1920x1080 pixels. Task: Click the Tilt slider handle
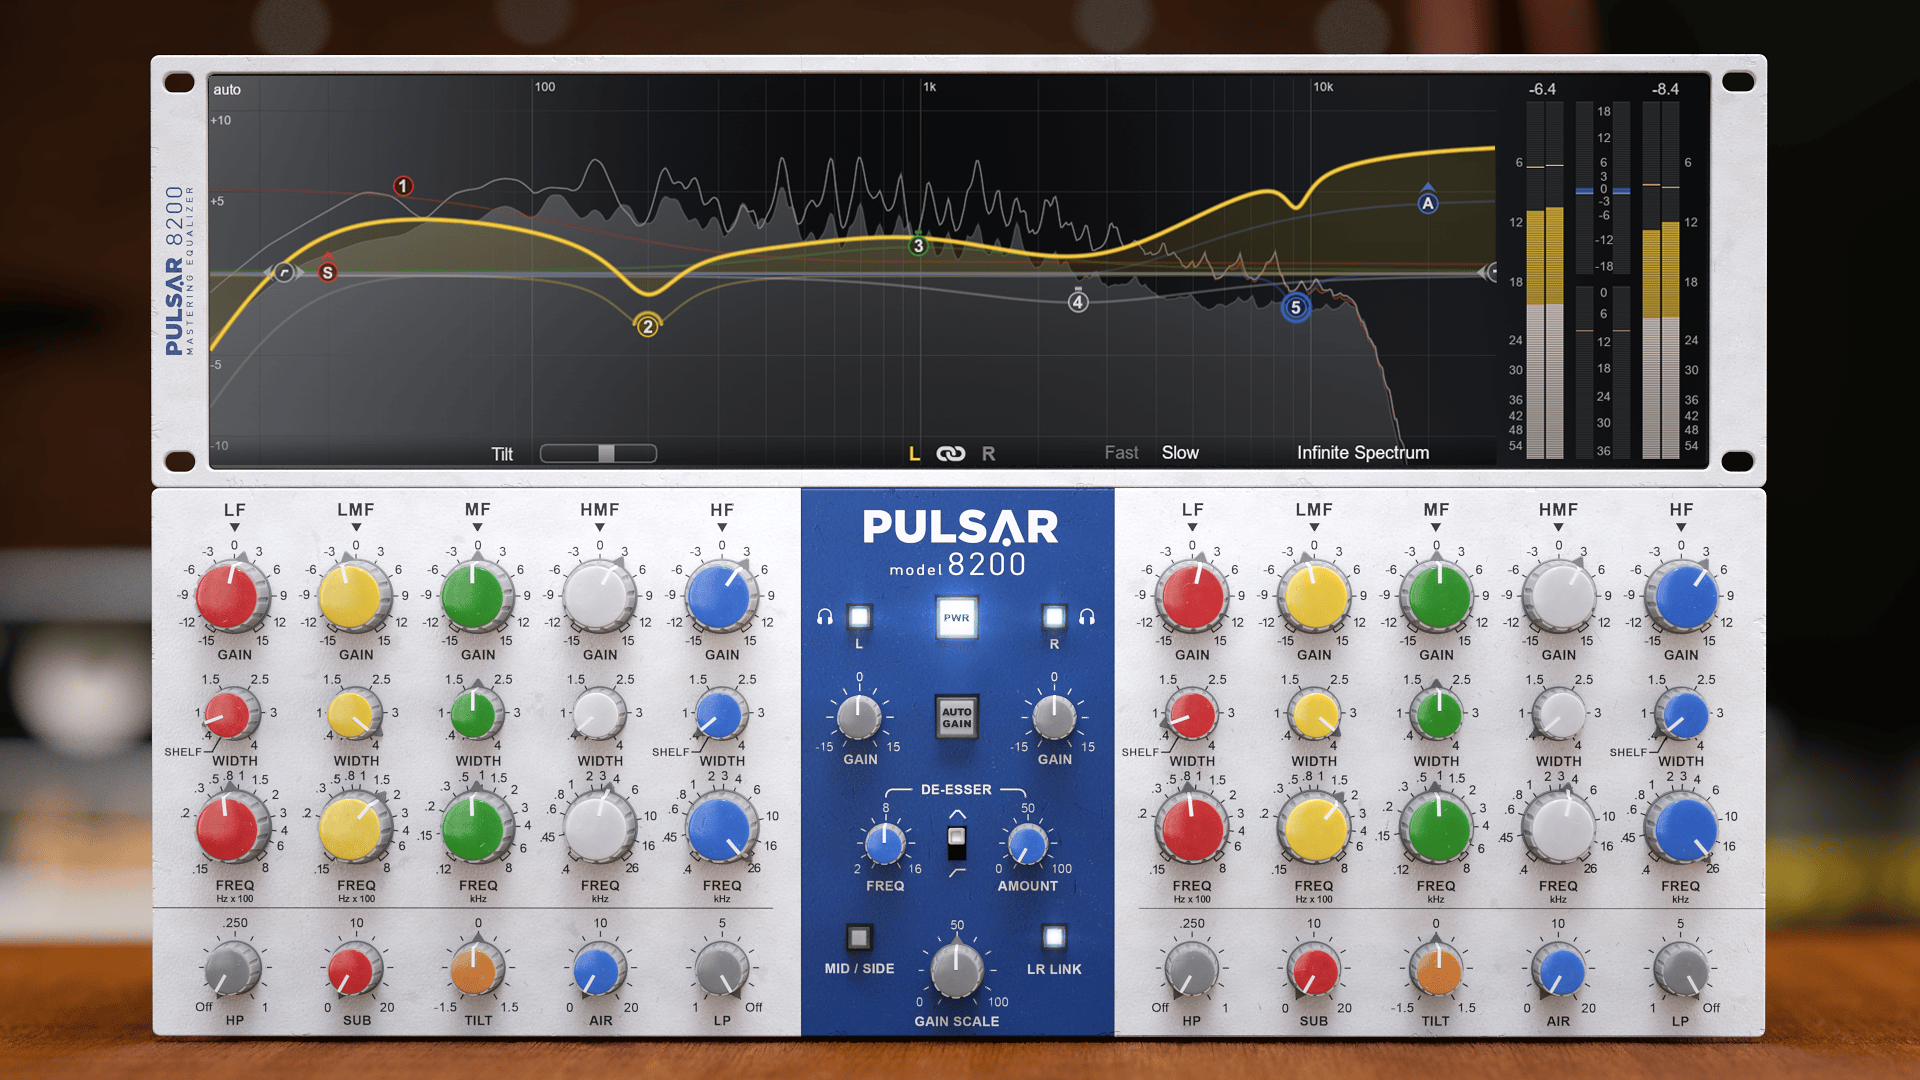click(x=606, y=453)
